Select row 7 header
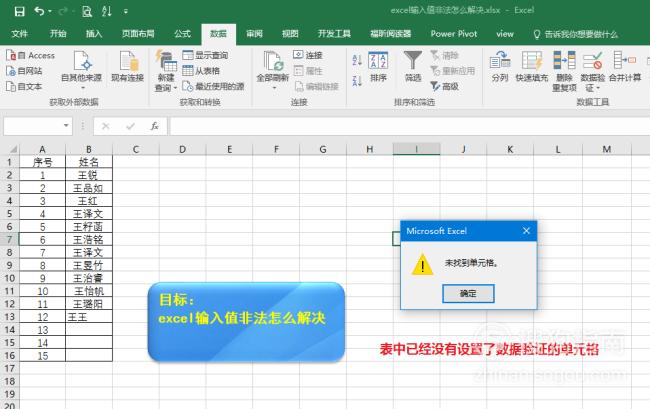650x409 pixels. point(9,239)
